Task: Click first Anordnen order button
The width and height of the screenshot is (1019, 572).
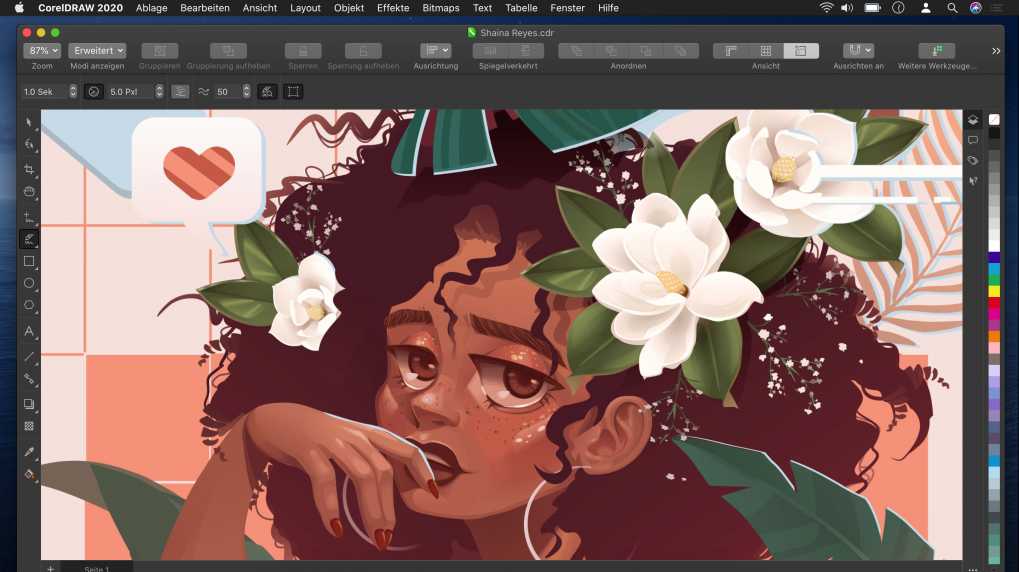Action: coord(576,51)
